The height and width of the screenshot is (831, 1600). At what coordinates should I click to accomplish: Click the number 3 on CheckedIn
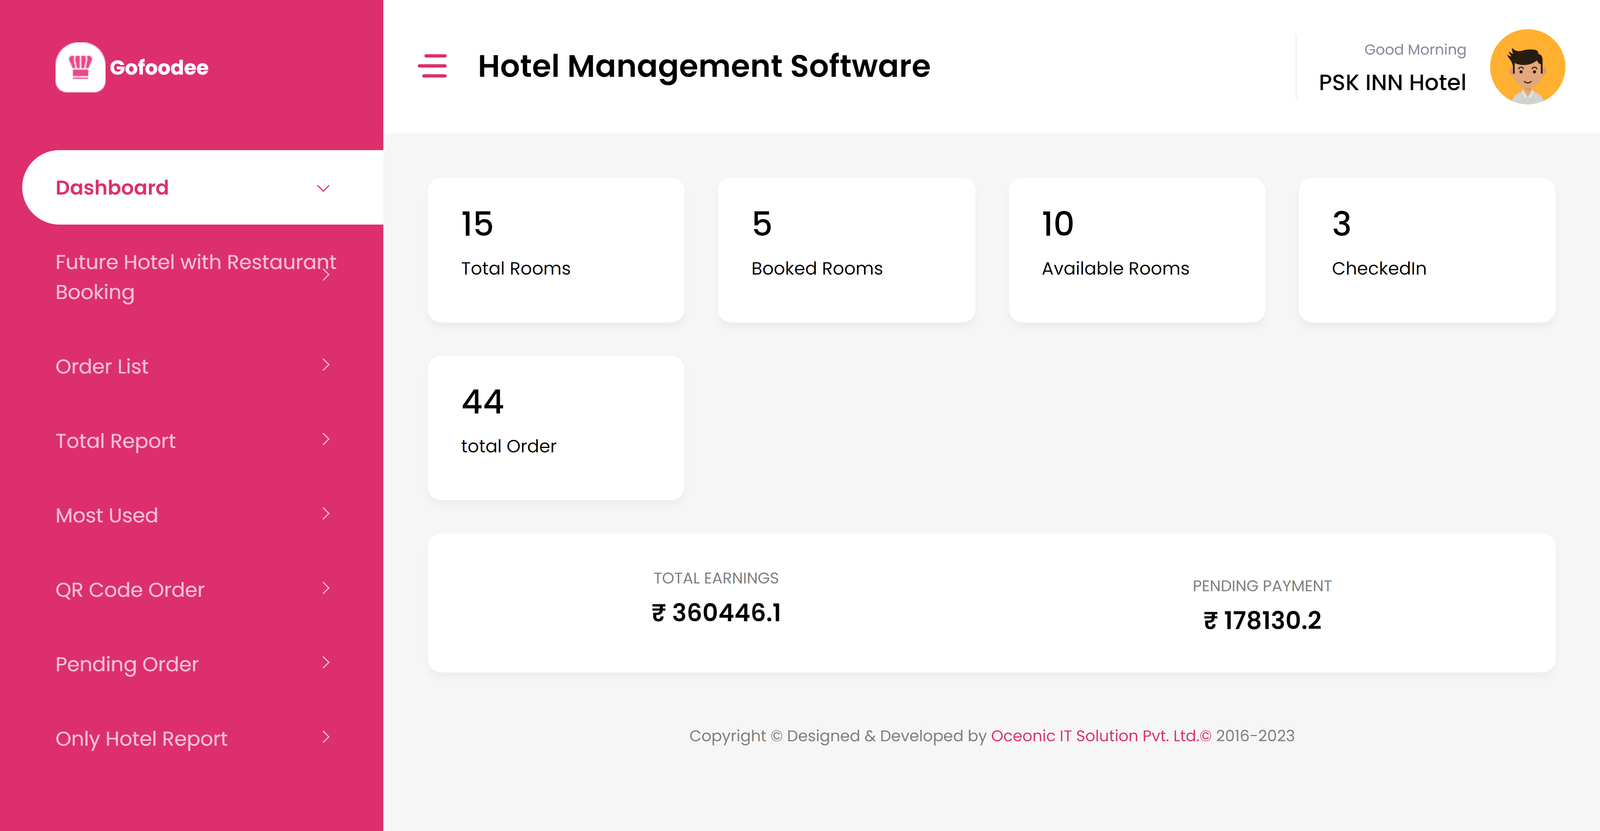pos(1341,224)
